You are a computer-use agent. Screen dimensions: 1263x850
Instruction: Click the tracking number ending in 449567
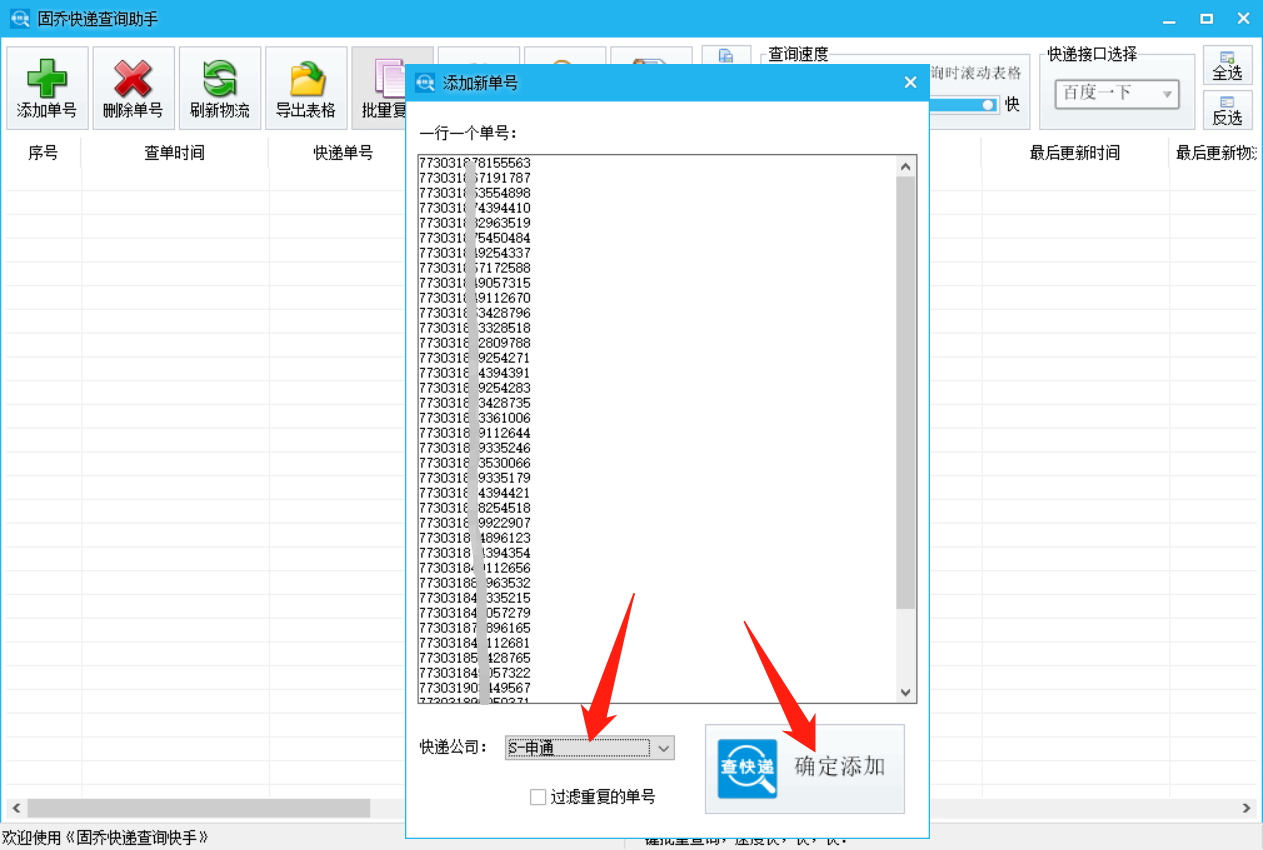click(474, 688)
